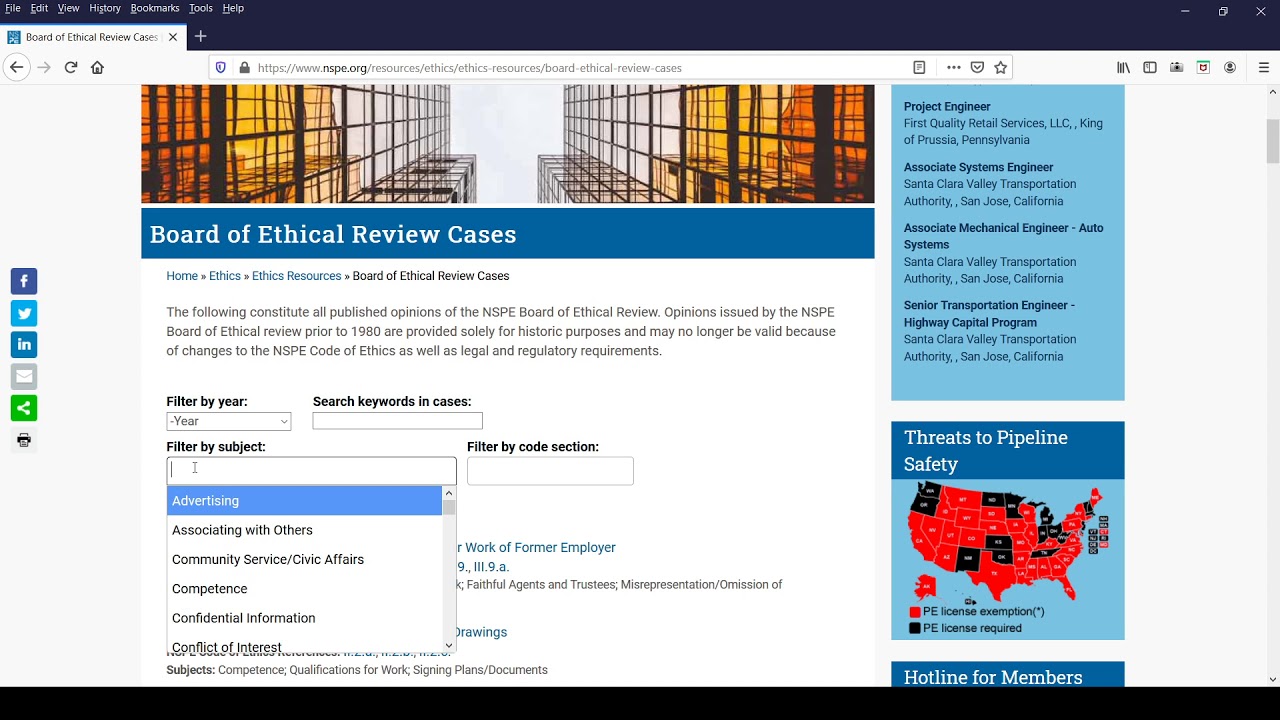Viewport: 1280px width, 720px height.
Task: Open Associate Systems Engineer job listing
Action: [978, 168]
